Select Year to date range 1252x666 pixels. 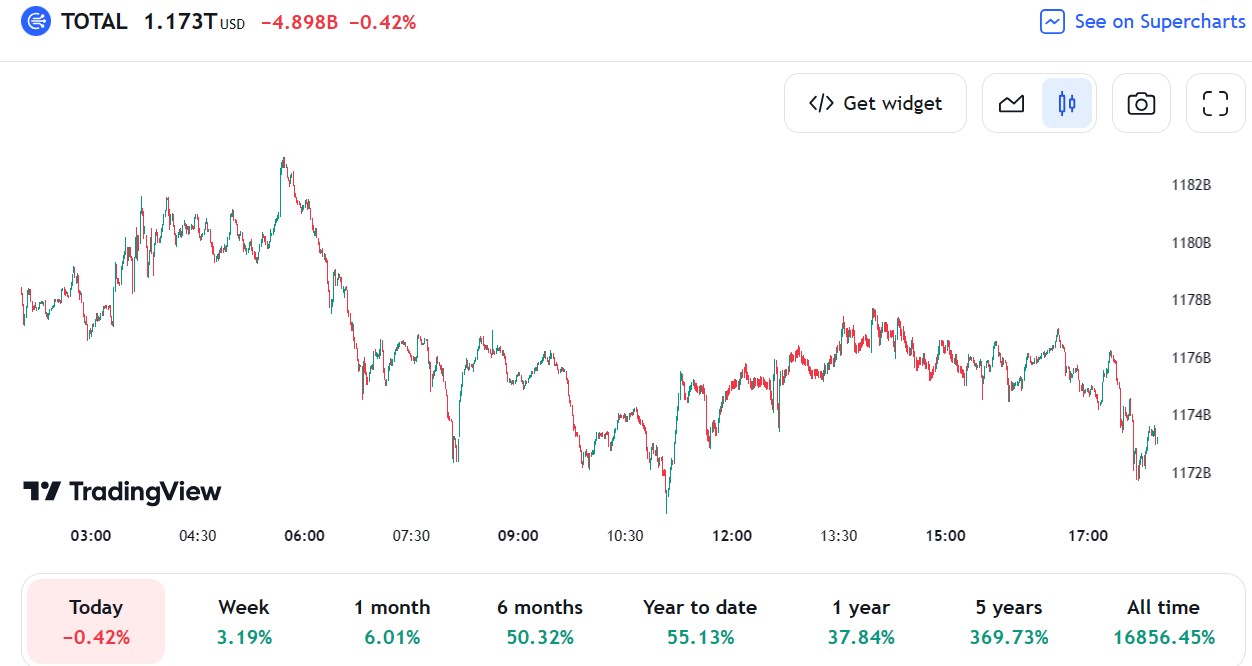tap(700, 621)
